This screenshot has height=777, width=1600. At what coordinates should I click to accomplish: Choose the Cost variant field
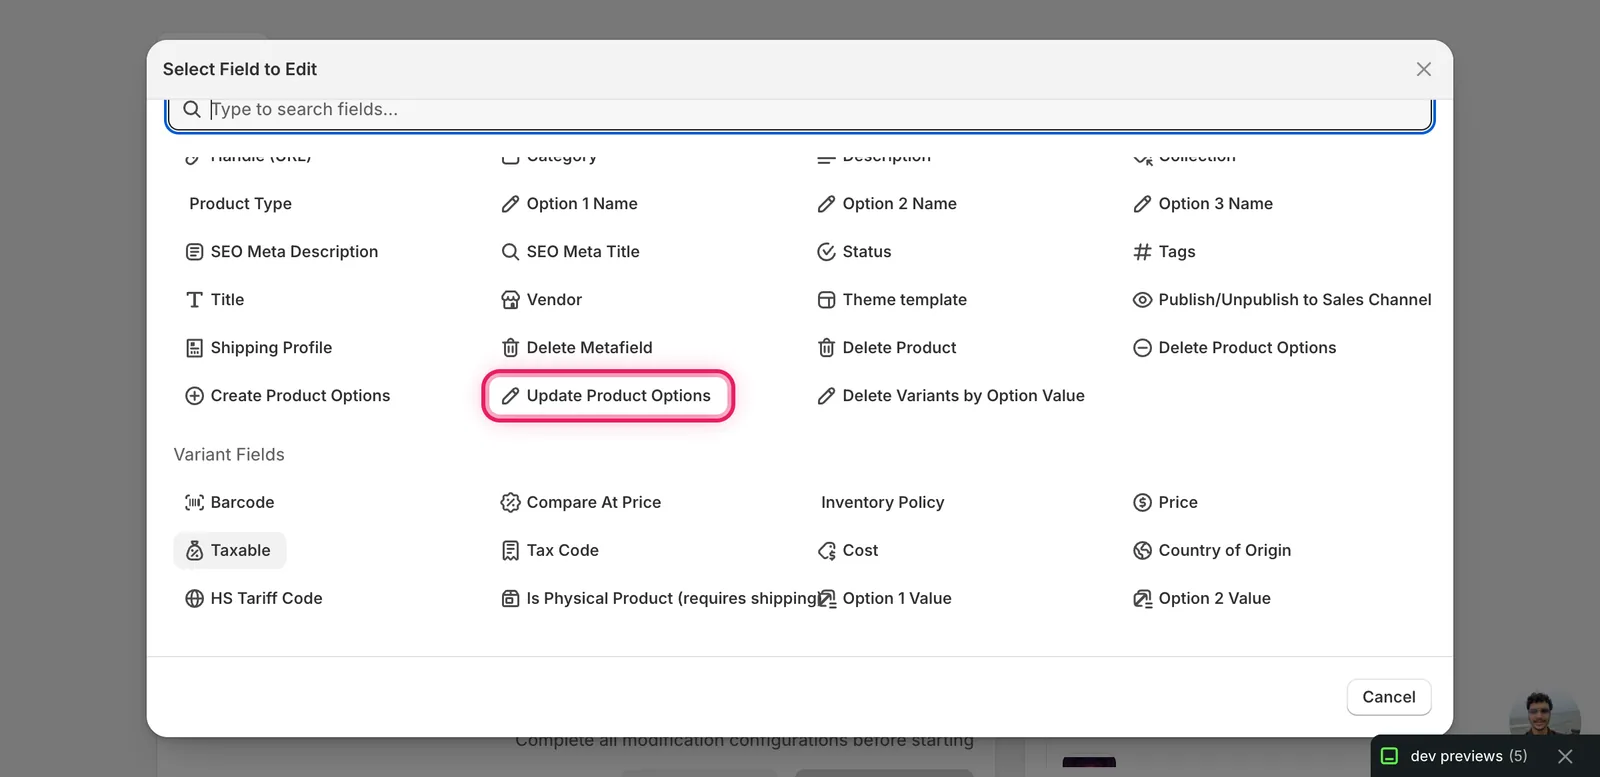(848, 551)
